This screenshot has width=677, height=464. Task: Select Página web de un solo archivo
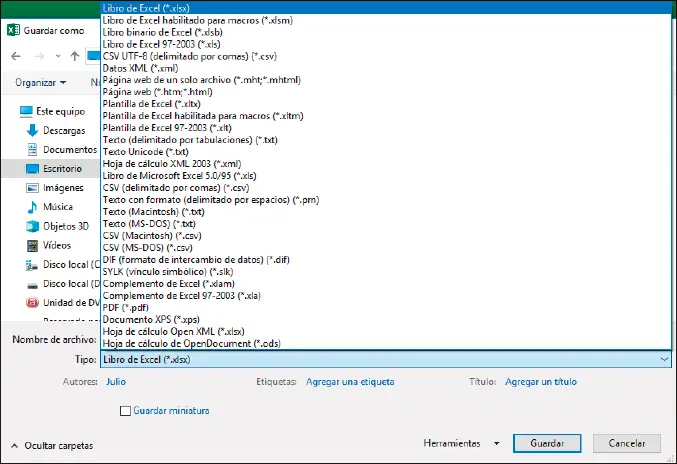[386, 80]
